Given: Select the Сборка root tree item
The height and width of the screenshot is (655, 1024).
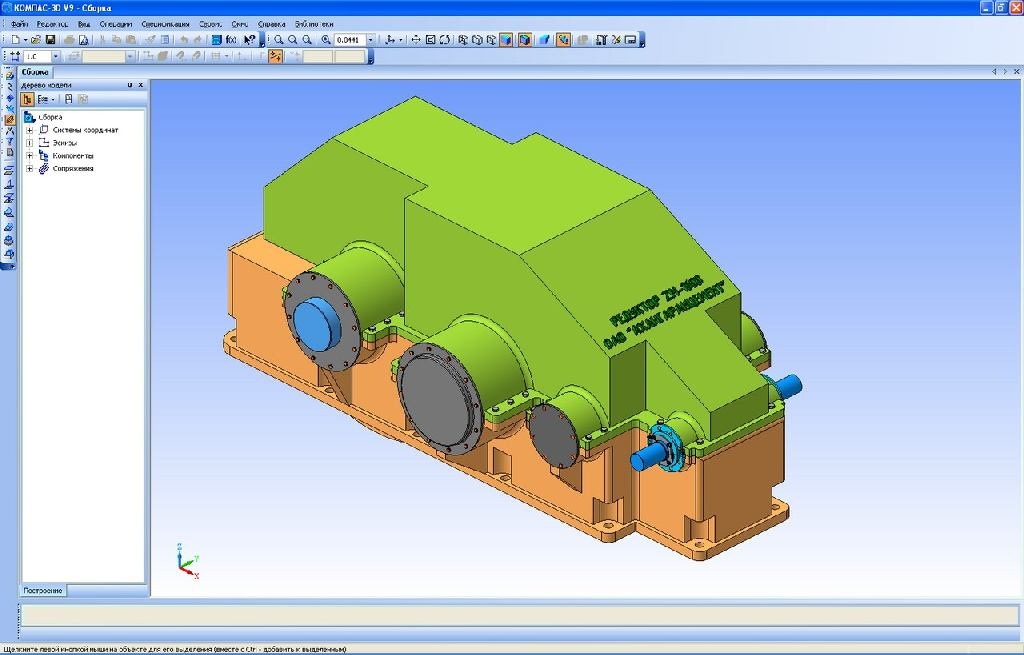Looking at the screenshot, I should tap(50, 117).
